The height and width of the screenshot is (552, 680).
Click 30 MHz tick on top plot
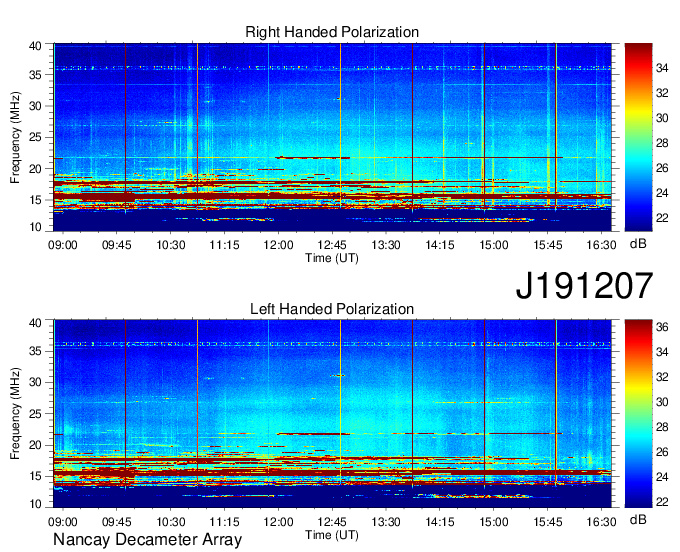click(35, 106)
